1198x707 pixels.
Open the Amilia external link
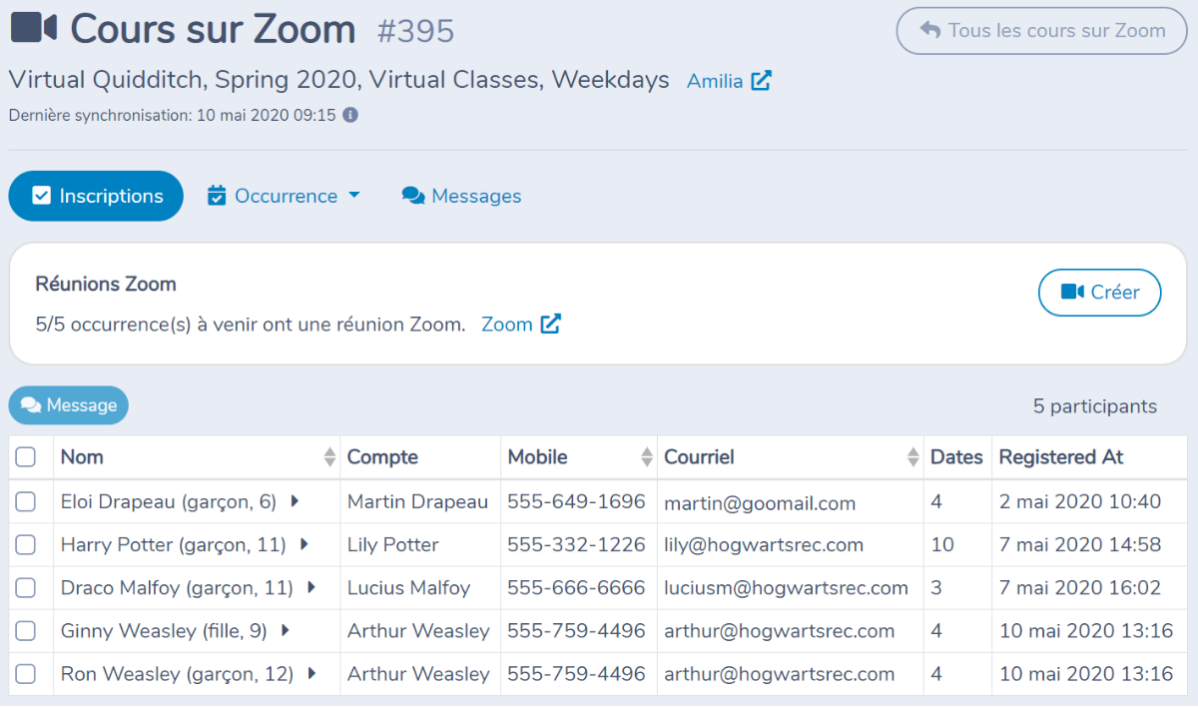tap(729, 81)
